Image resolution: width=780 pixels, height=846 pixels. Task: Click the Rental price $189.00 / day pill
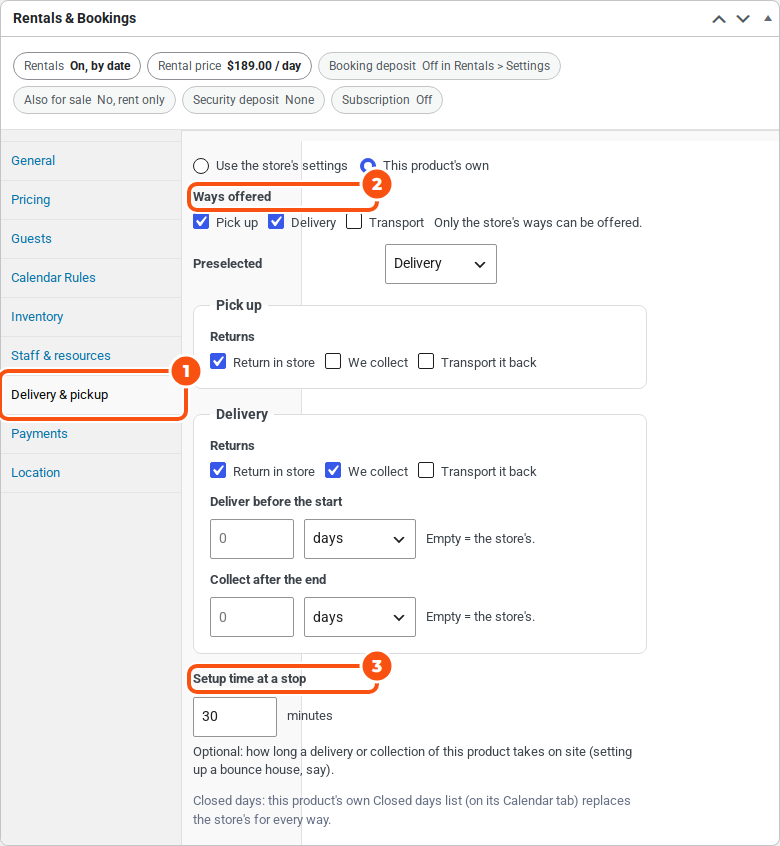229,66
